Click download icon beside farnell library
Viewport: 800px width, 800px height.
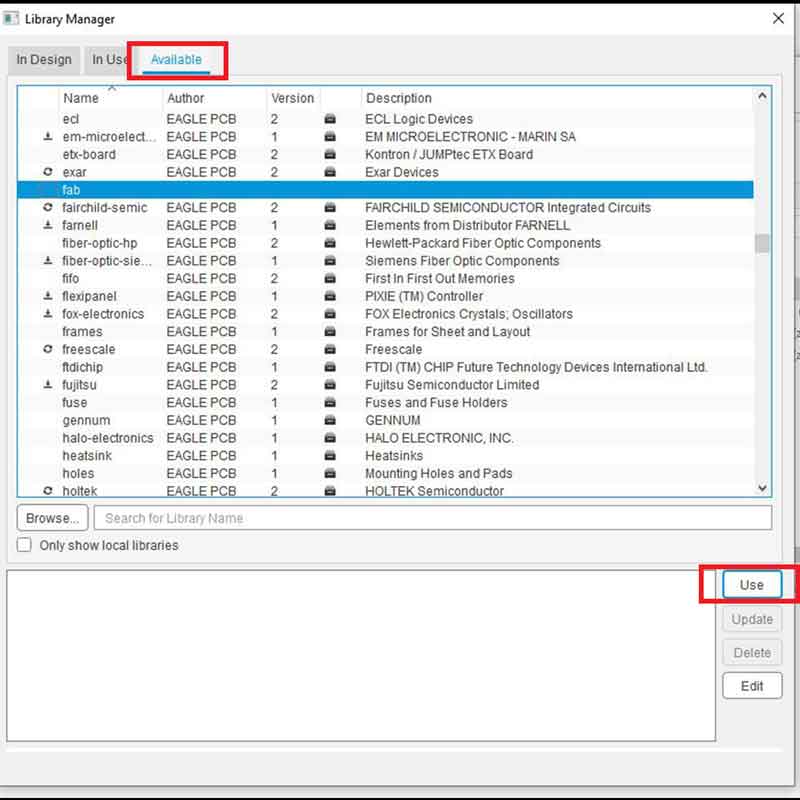[48, 225]
